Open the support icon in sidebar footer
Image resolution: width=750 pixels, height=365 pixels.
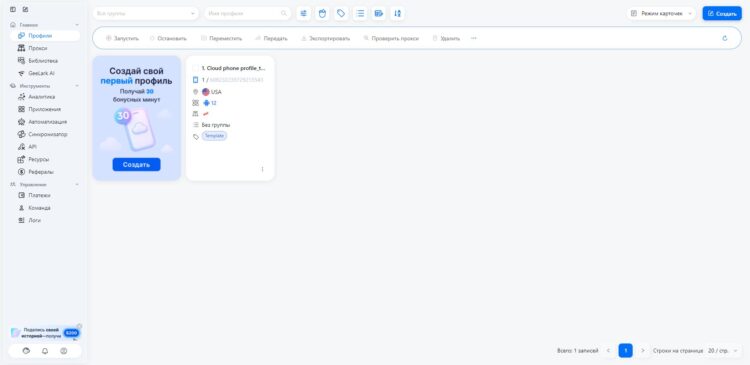[26, 351]
